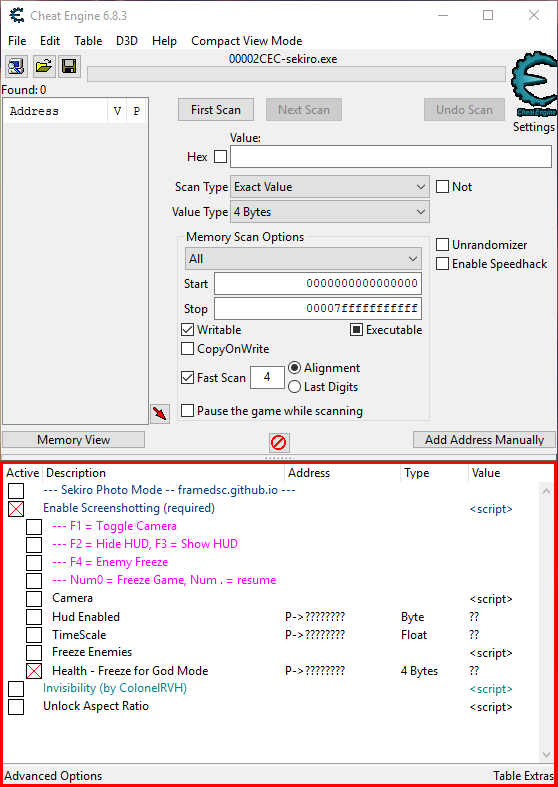Open the Value Type dropdown

coord(330,212)
